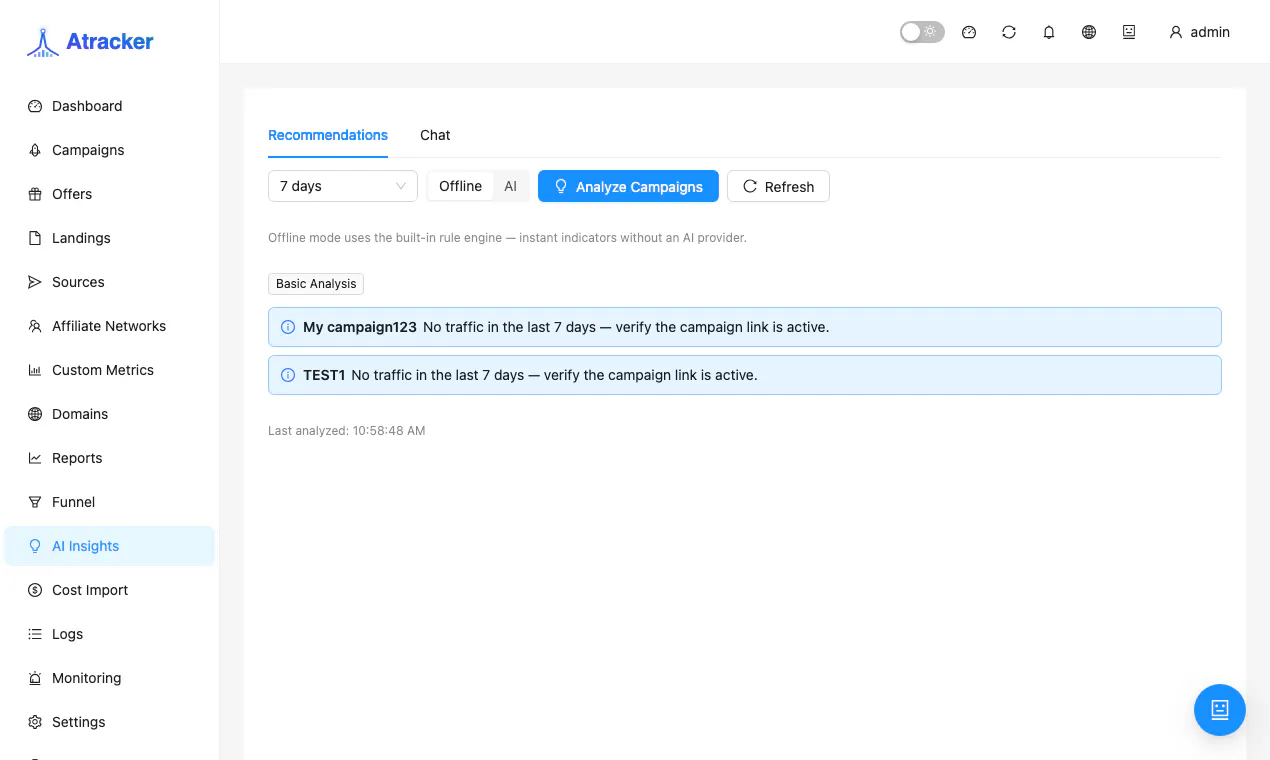Open Monitoring menu item
This screenshot has width=1270, height=760.
[x=109, y=678]
